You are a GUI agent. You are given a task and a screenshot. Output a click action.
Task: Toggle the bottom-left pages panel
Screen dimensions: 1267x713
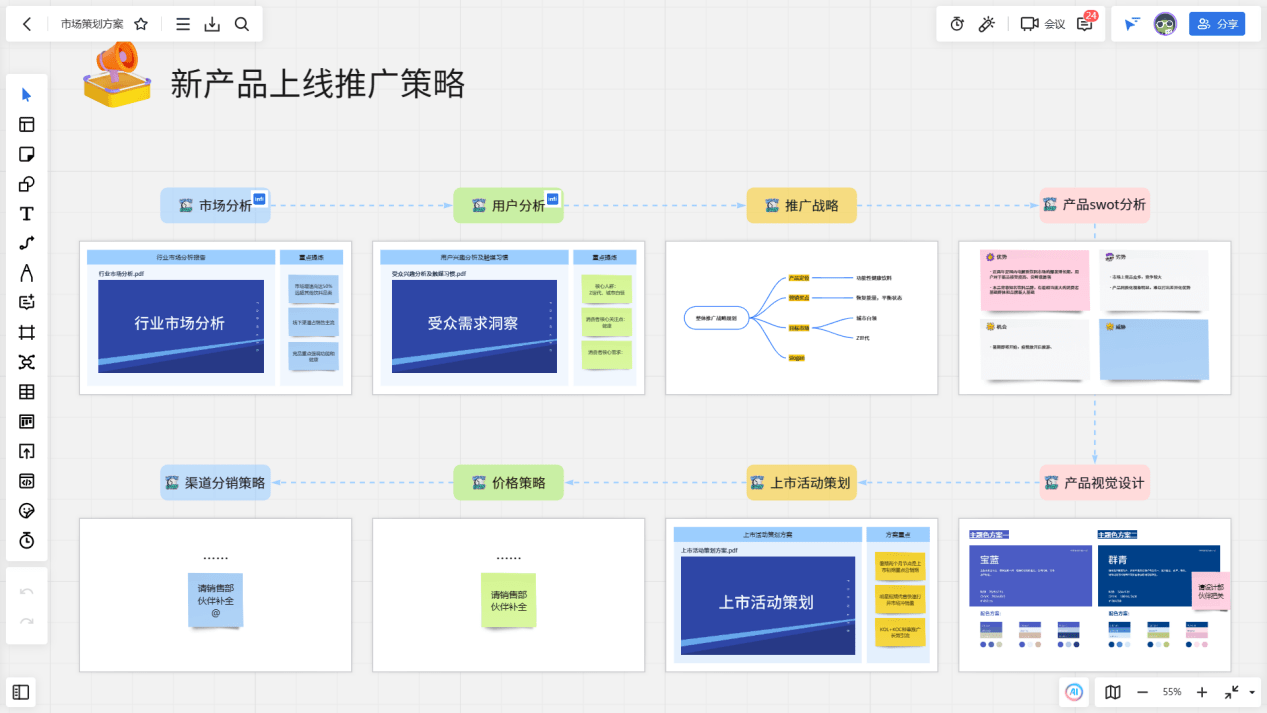[x=21, y=691]
